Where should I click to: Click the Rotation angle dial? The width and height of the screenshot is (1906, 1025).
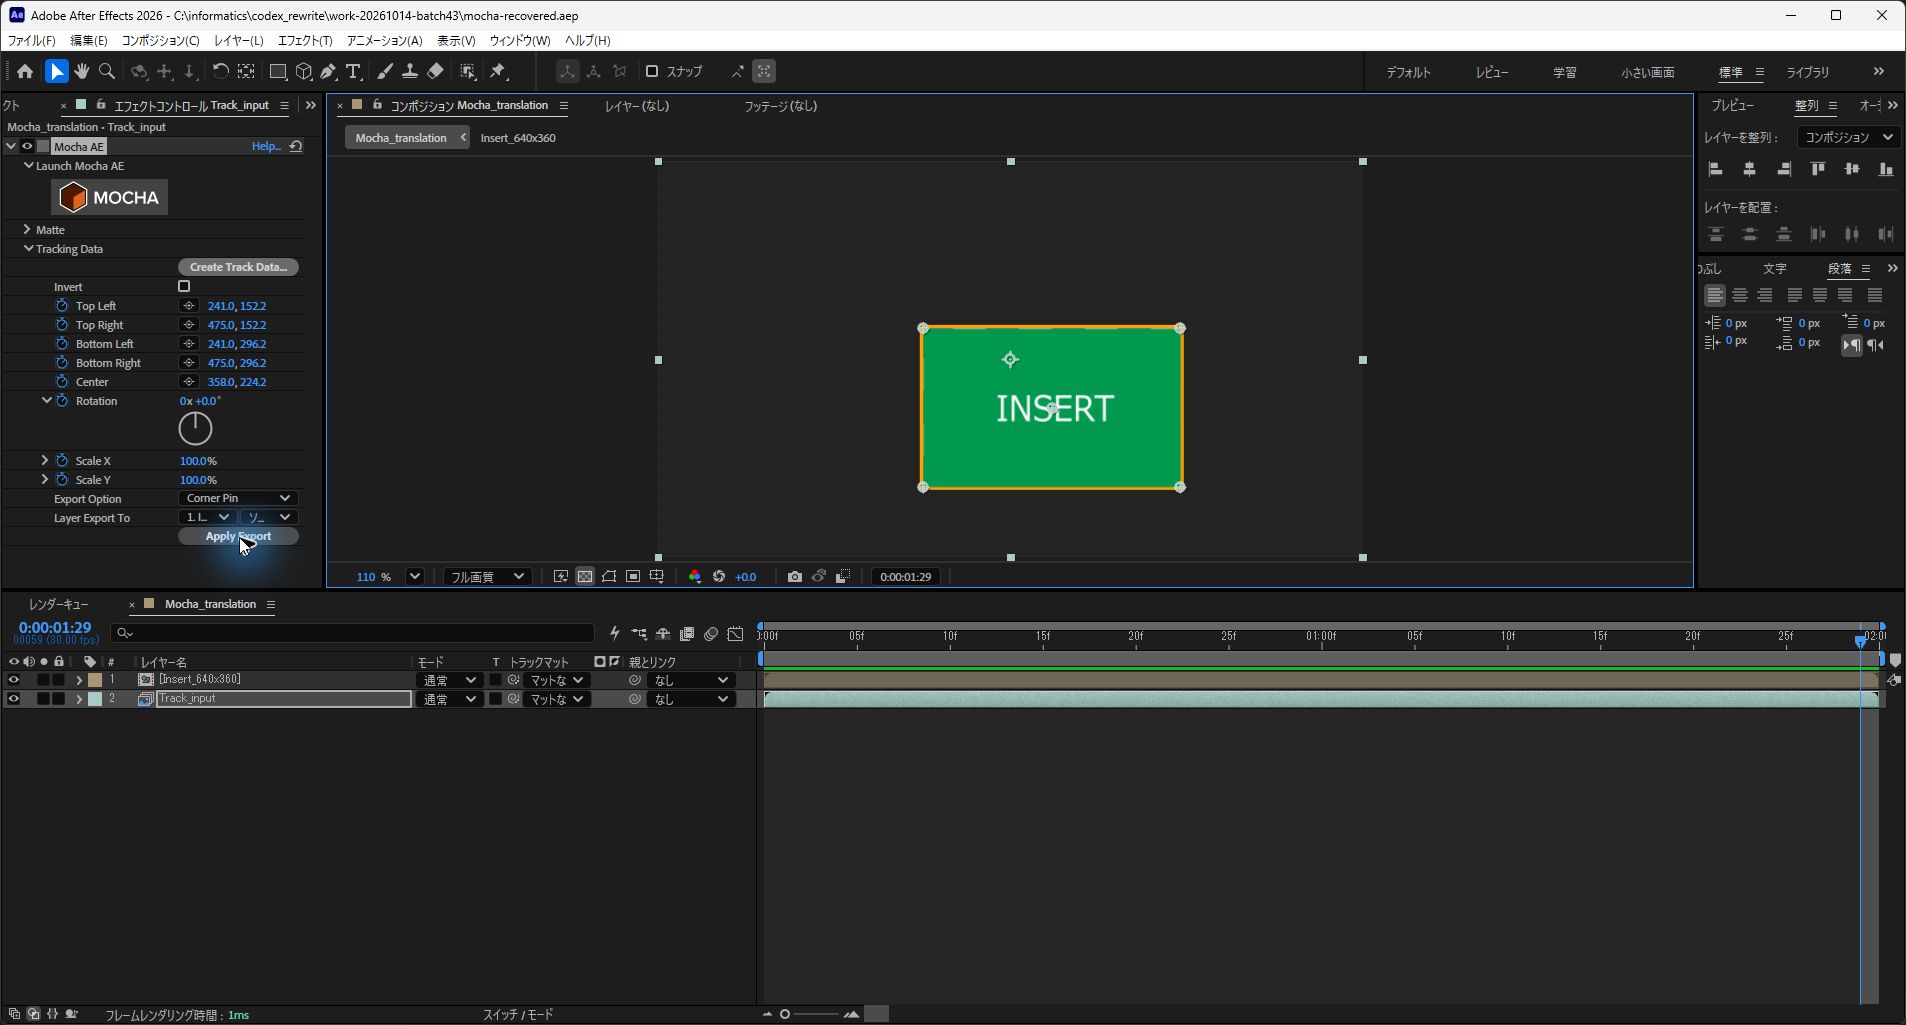point(195,429)
